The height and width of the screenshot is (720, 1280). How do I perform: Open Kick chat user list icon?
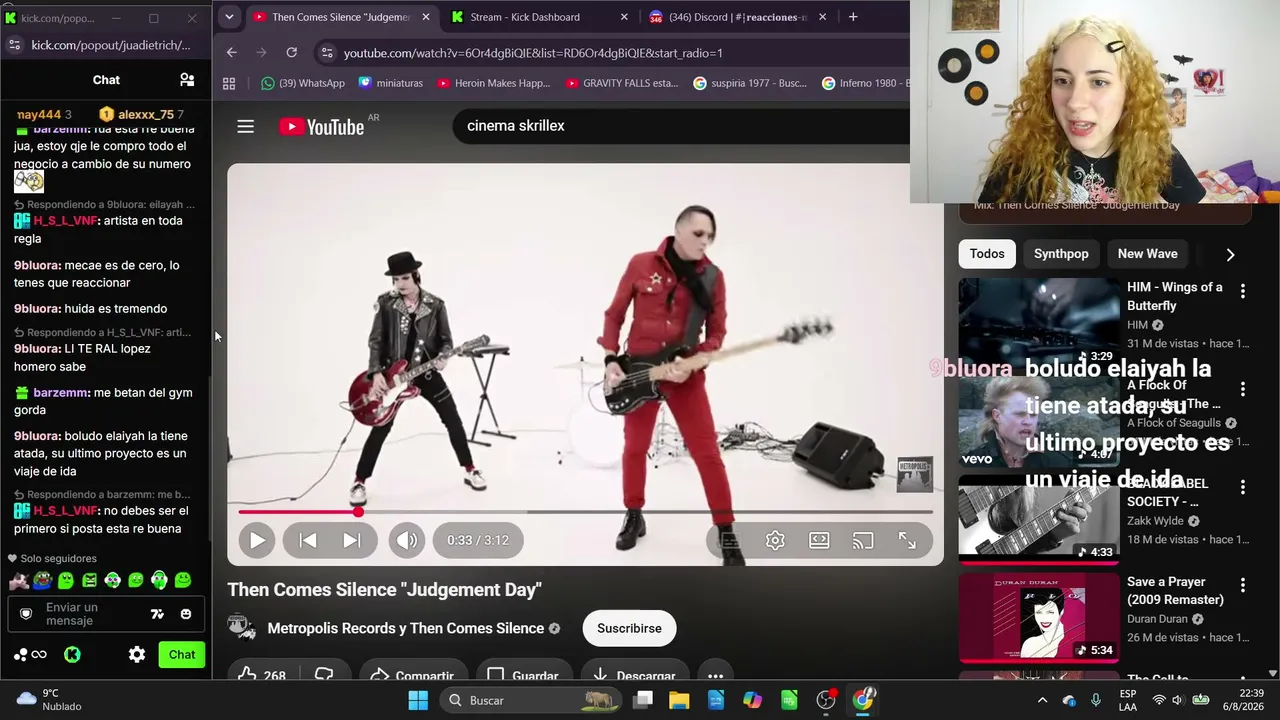[x=187, y=80]
